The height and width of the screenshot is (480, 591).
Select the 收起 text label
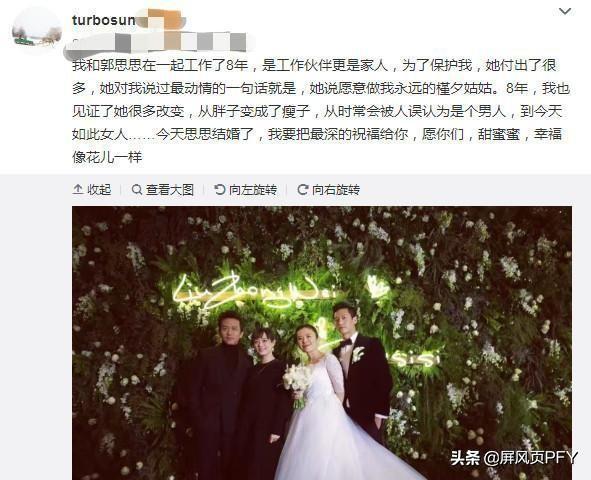[99, 190]
